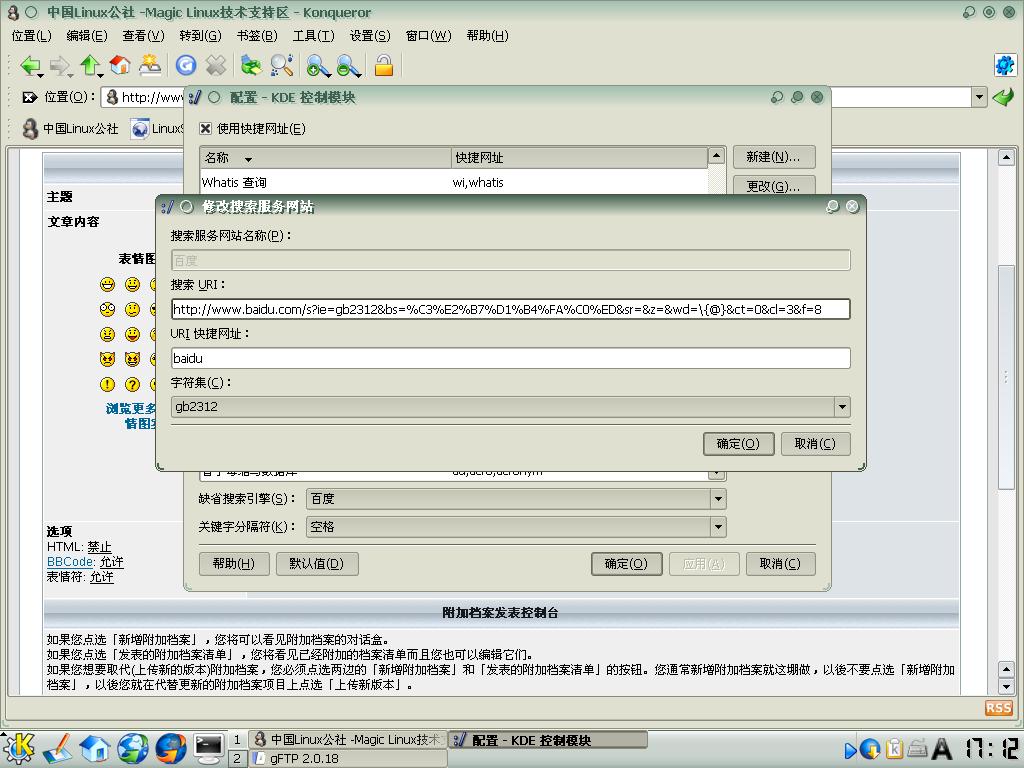Open the 帮助(H) menu in the menu bar

coord(487,35)
